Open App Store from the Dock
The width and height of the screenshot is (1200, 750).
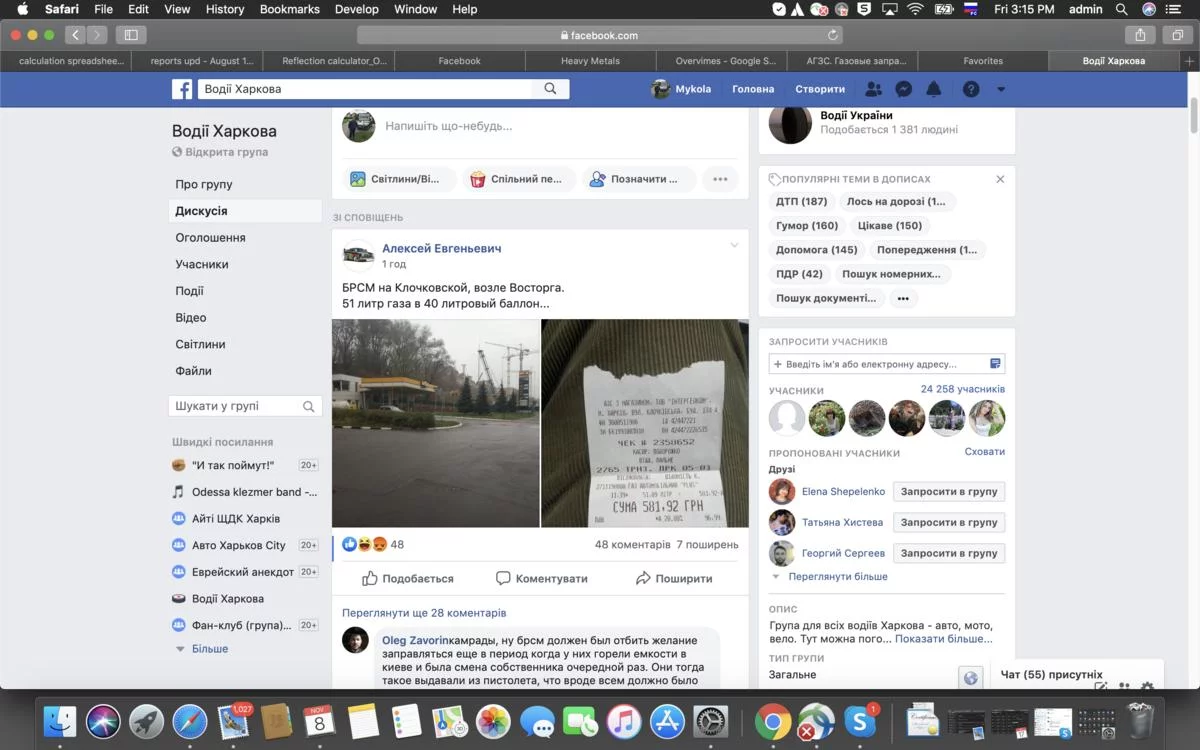pyautogui.click(x=667, y=721)
